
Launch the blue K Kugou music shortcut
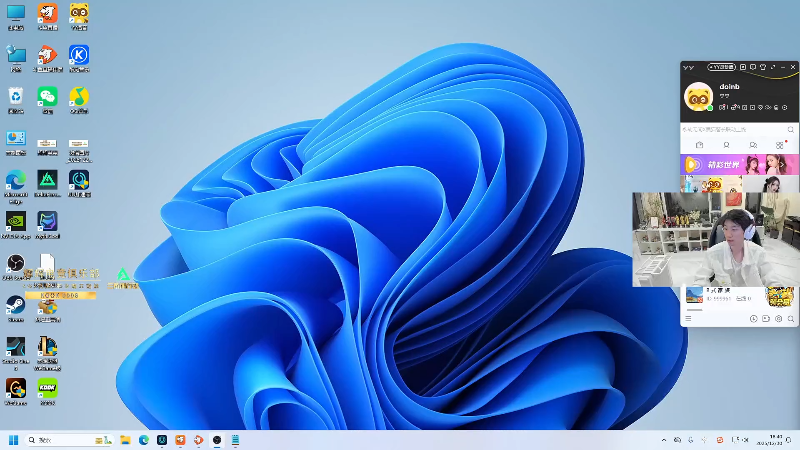79,58
